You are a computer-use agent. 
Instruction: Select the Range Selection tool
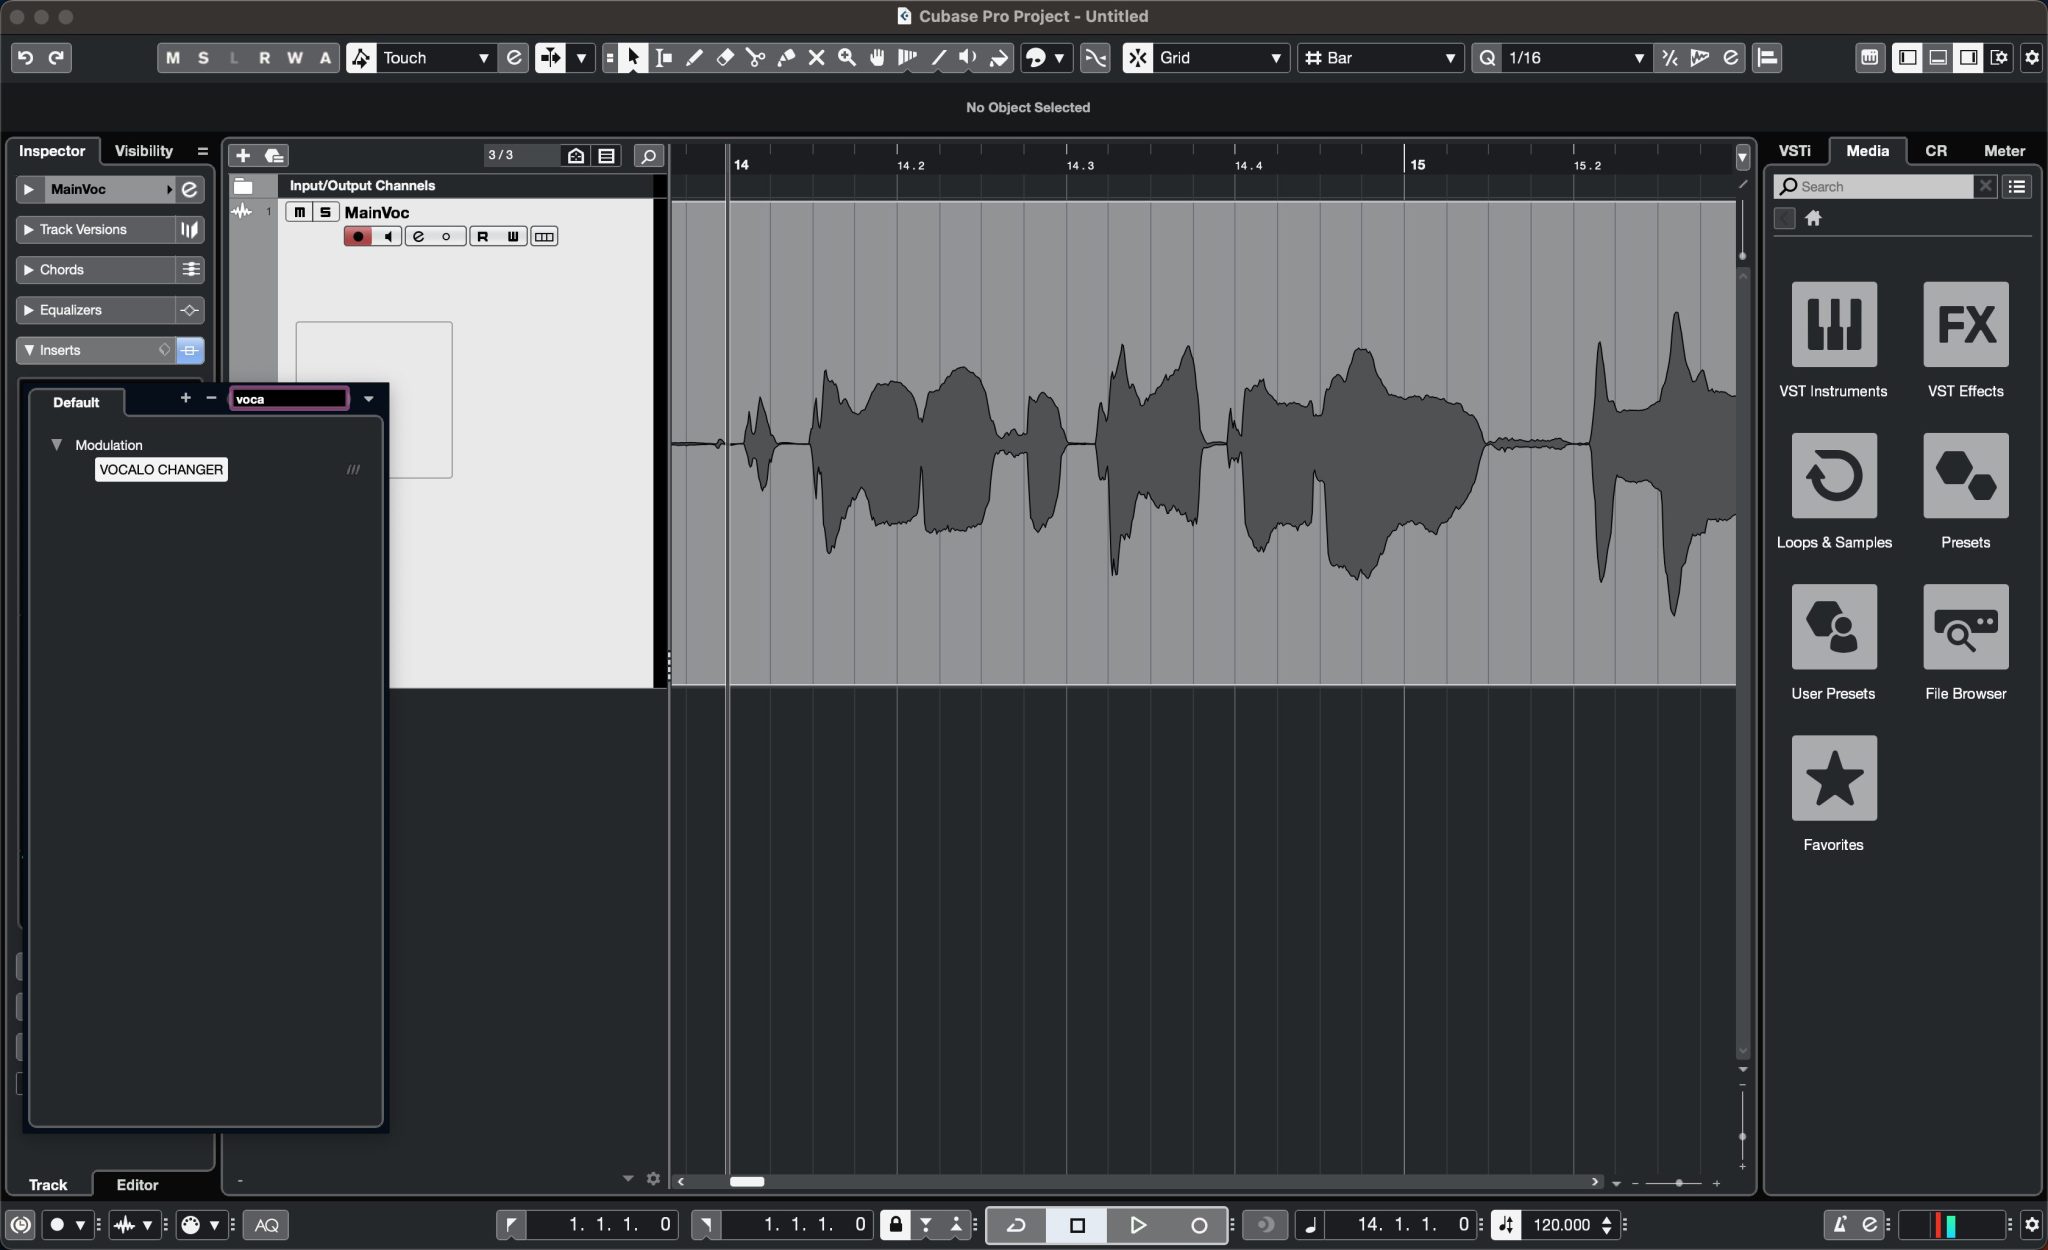tap(663, 57)
